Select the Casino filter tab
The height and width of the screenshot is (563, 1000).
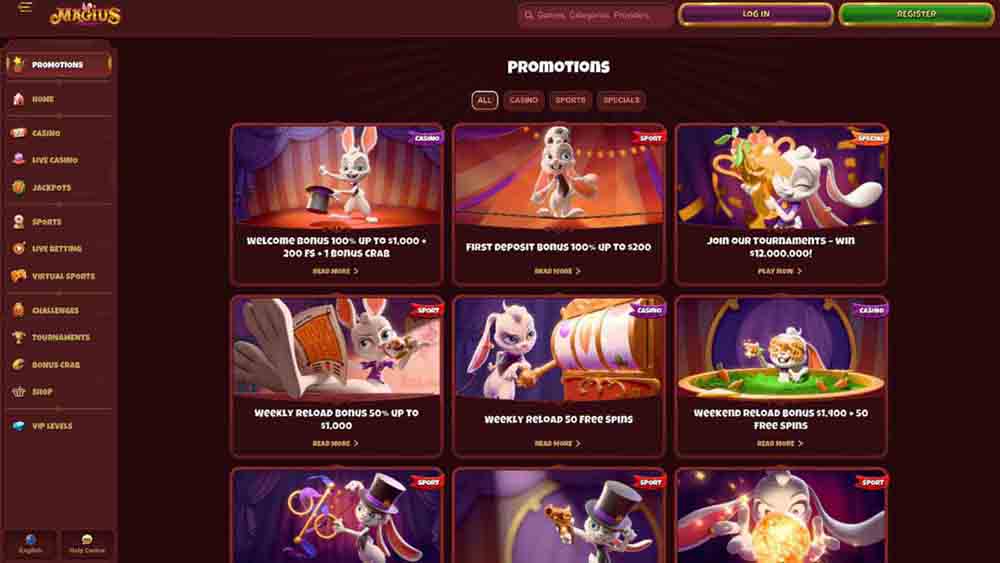[524, 100]
